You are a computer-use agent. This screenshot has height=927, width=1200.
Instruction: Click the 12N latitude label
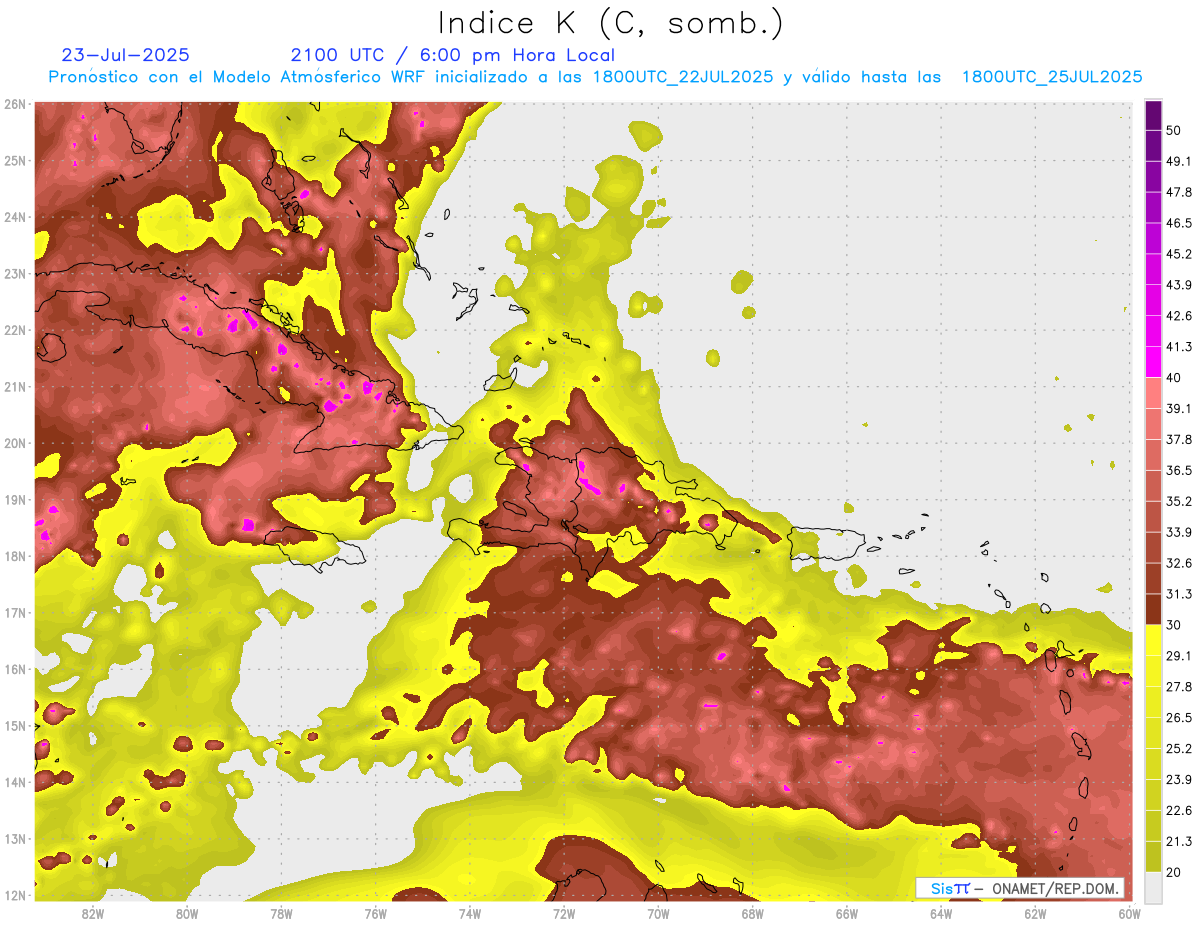[15, 895]
